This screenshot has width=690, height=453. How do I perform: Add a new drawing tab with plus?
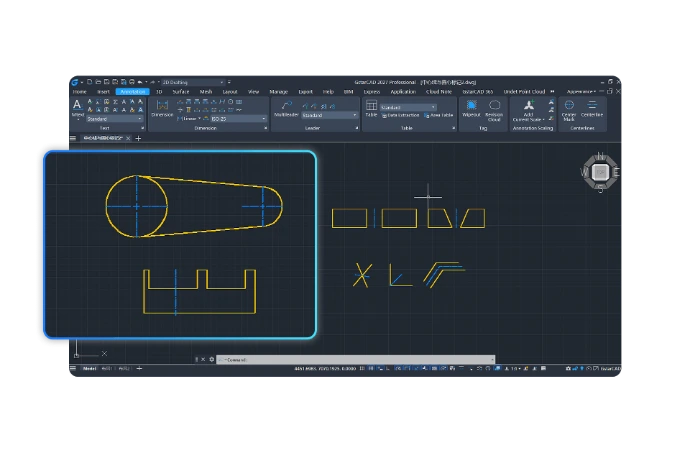click(138, 138)
